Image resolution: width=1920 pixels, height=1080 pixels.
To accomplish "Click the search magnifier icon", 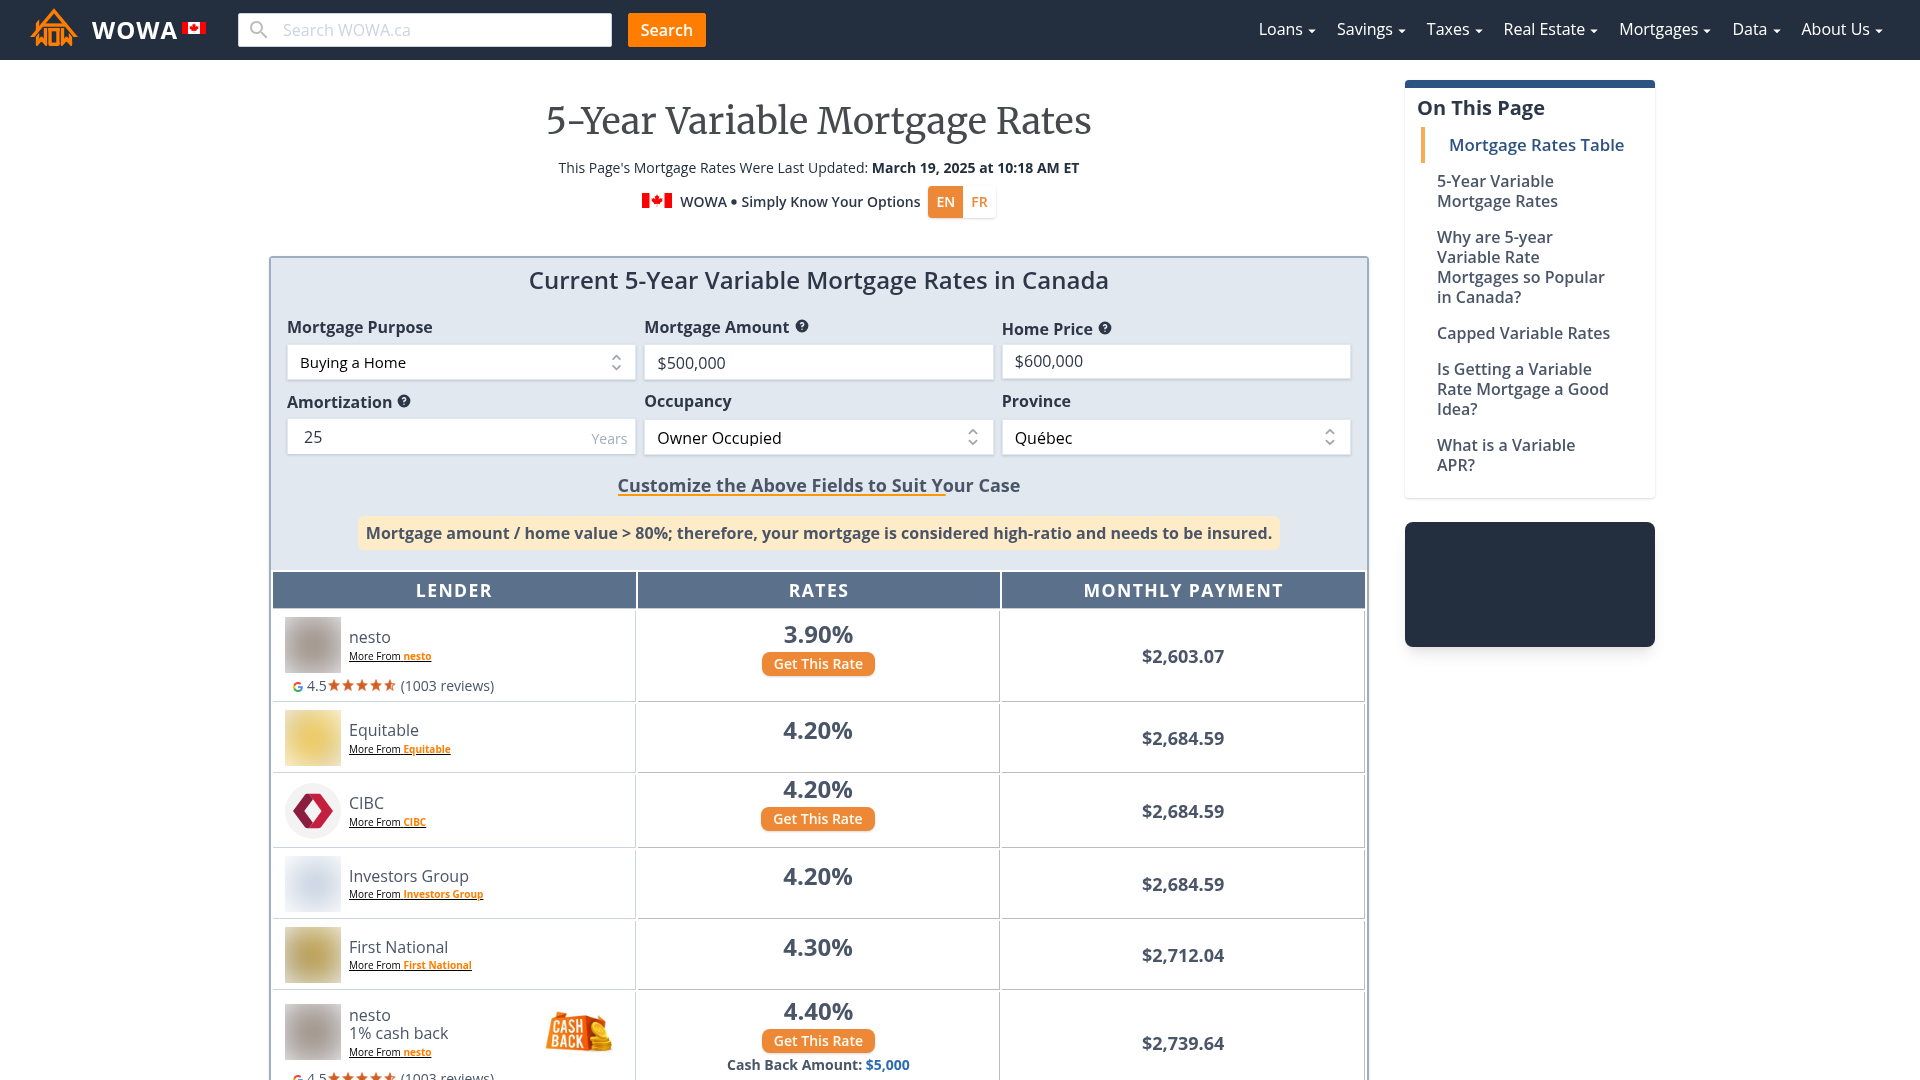I will tap(259, 30).
